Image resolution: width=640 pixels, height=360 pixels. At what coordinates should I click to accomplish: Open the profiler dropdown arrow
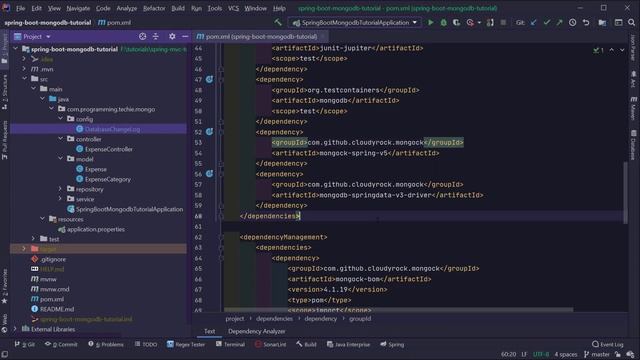(479, 23)
